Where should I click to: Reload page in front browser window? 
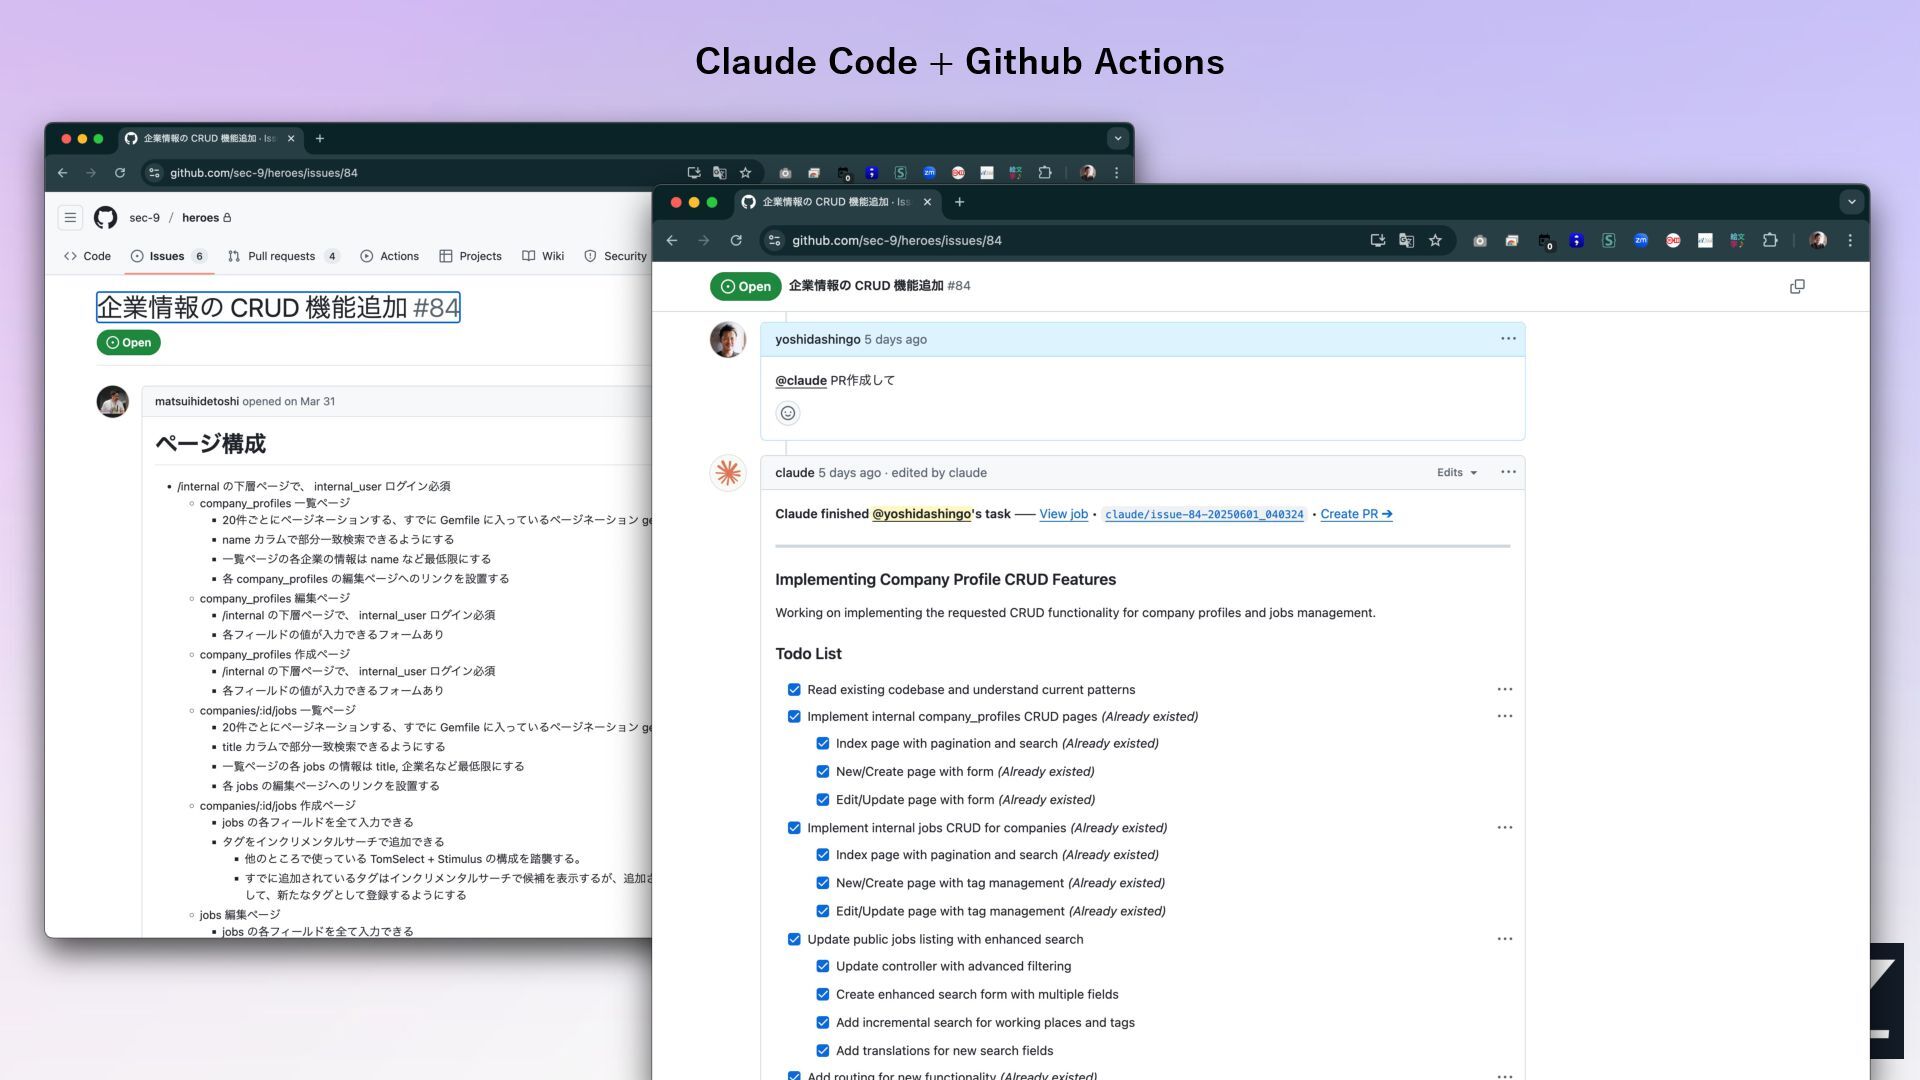tap(736, 240)
